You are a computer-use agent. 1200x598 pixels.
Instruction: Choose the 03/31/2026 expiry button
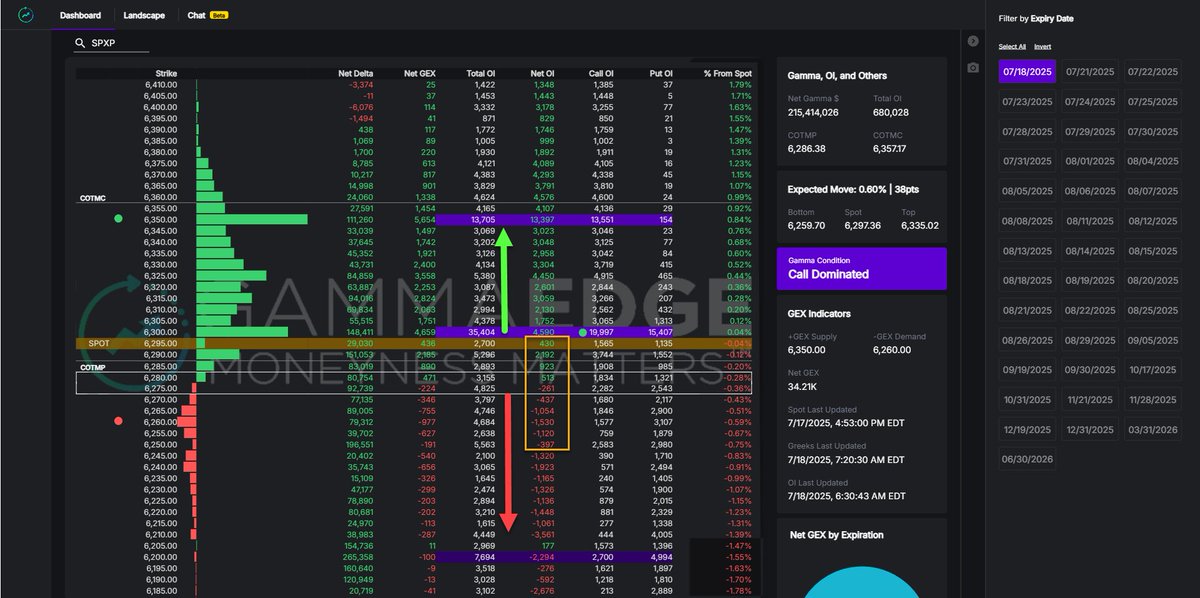(x=1152, y=429)
